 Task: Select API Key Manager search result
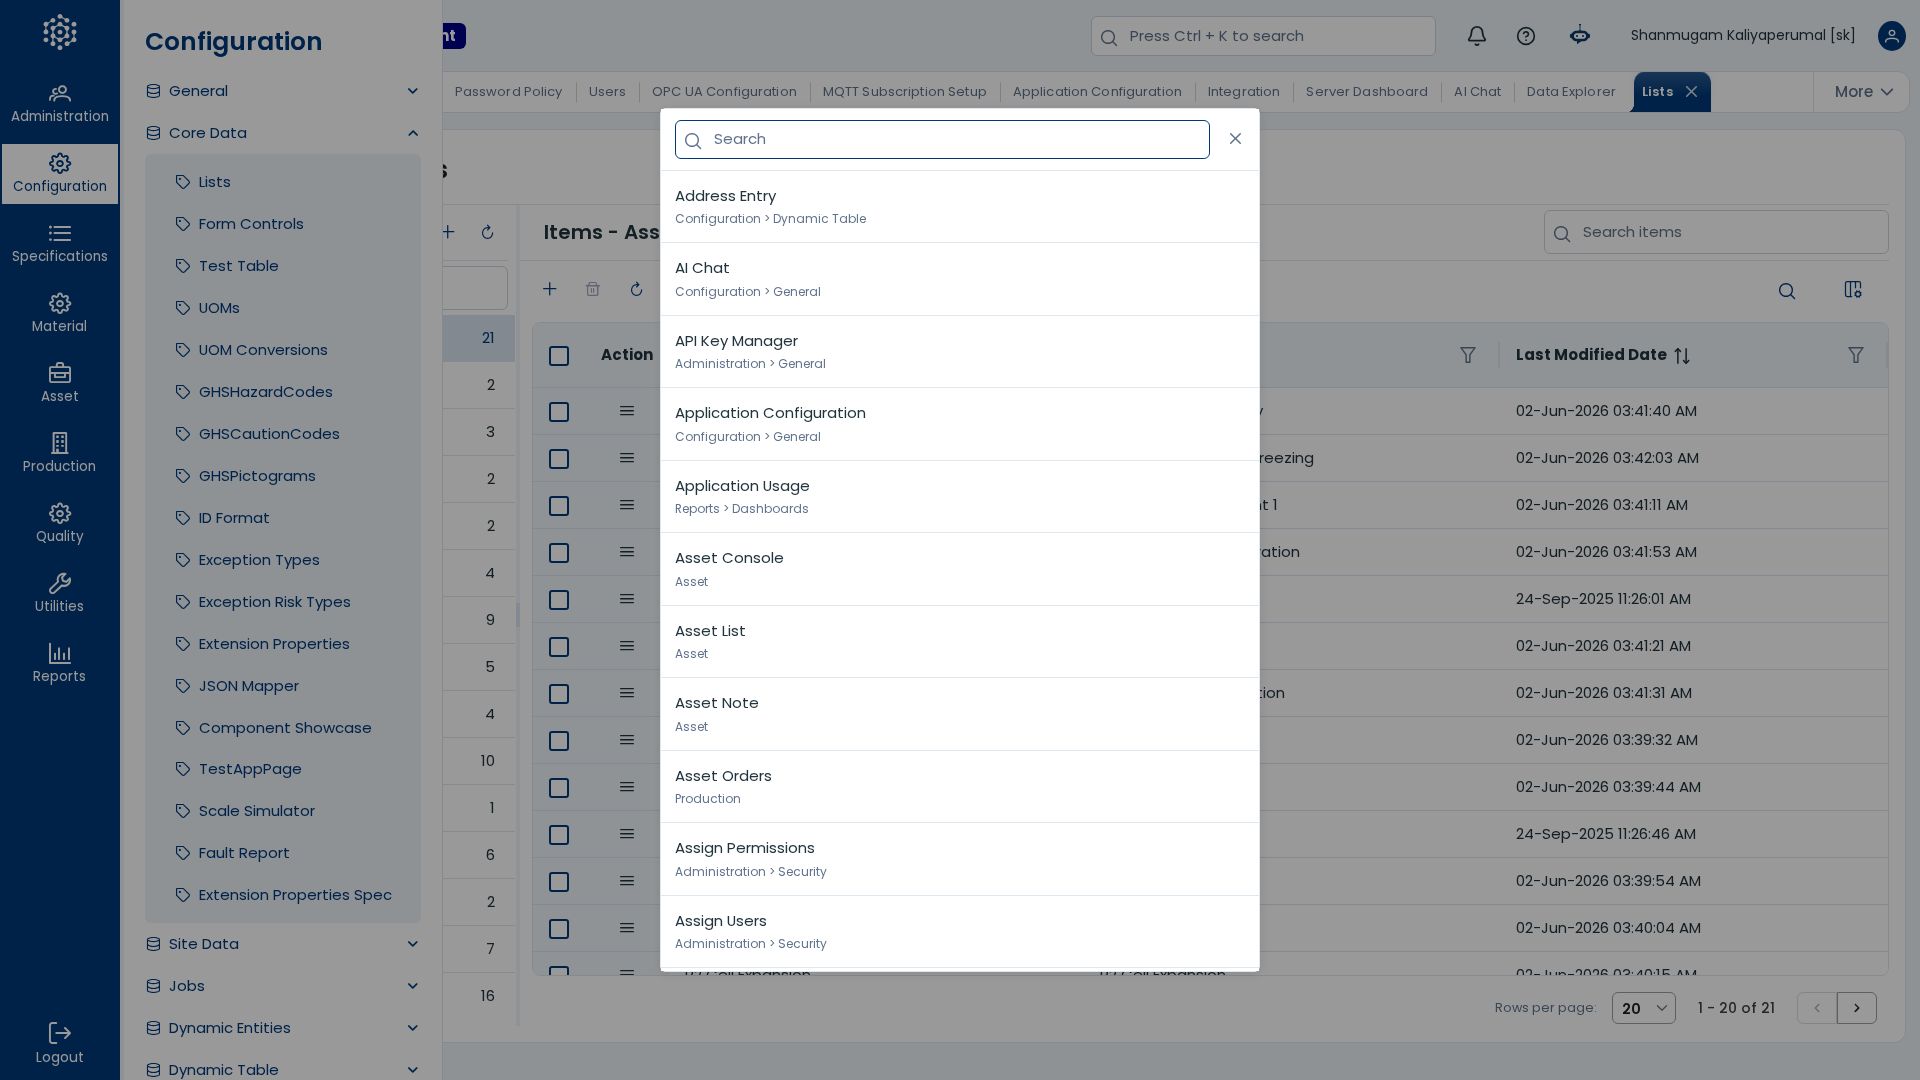click(x=959, y=352)
